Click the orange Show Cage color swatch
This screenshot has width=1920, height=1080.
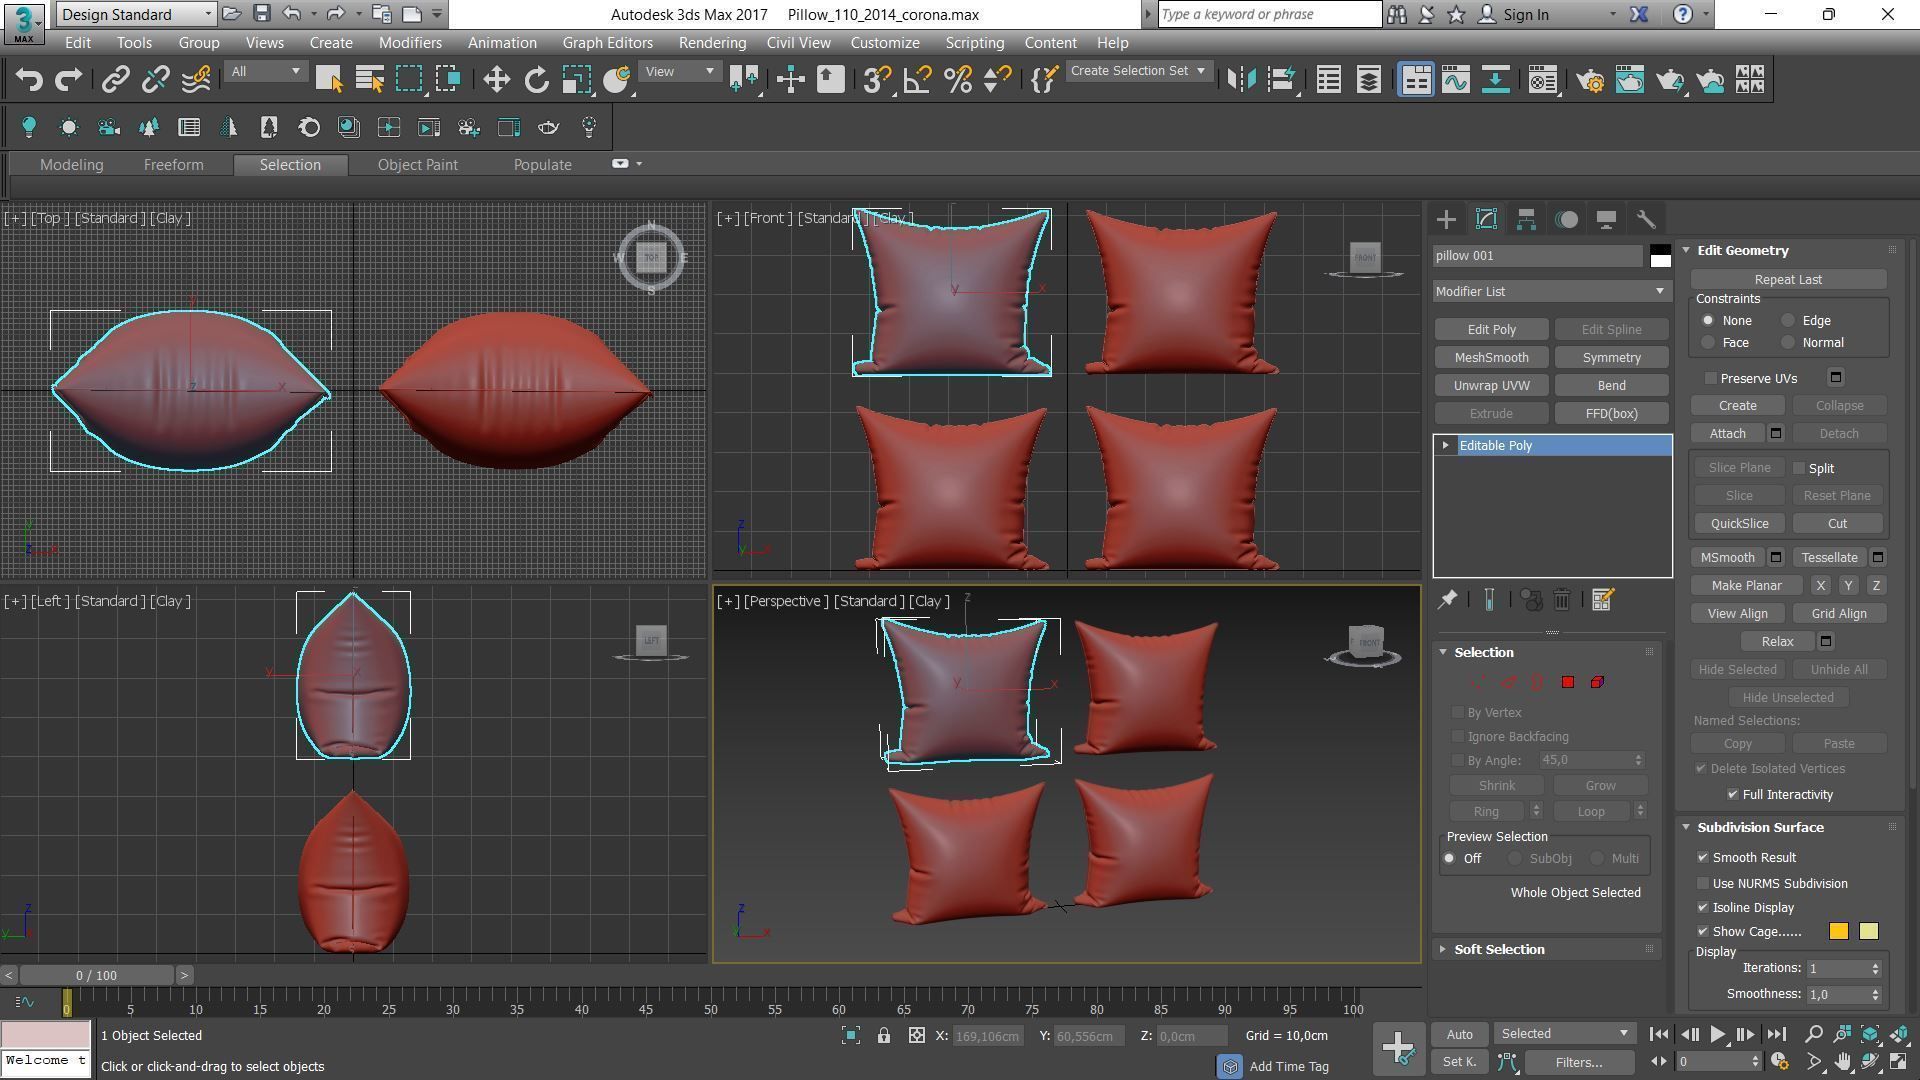click(1838, 932)
